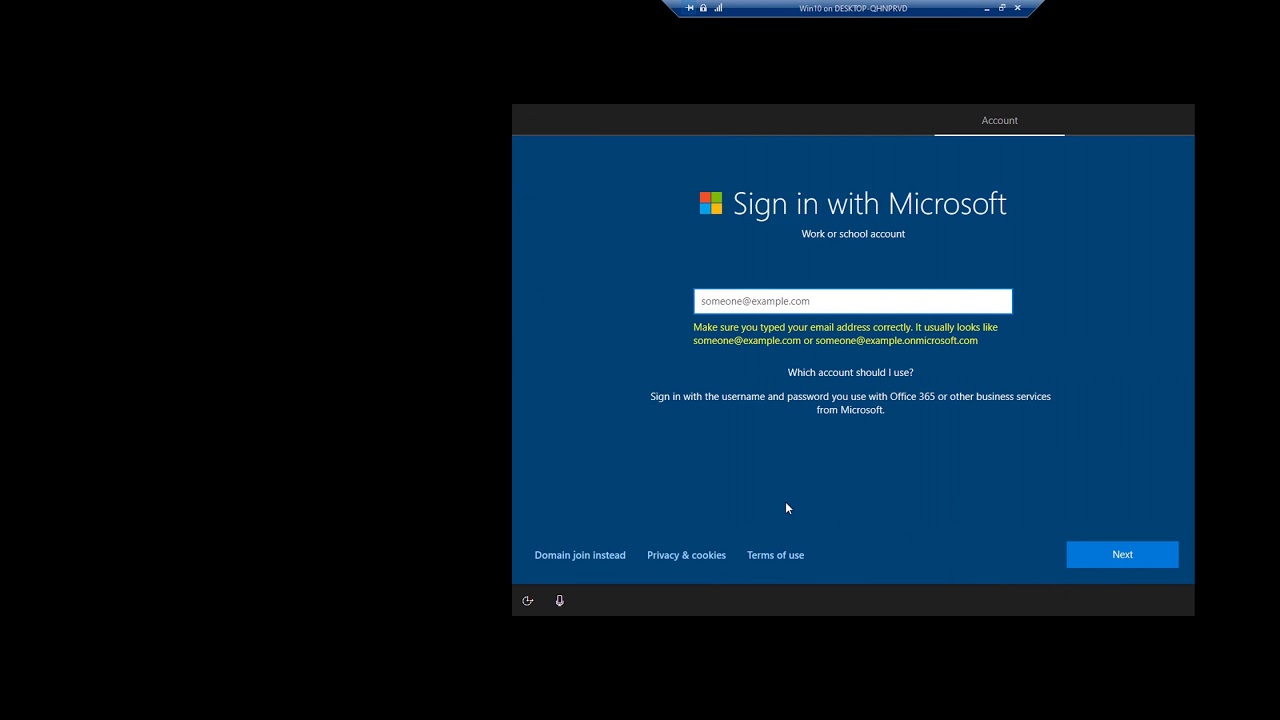Open the Ease of Access icon
This screenshot has width=1280, height=720.
point(528,601)
